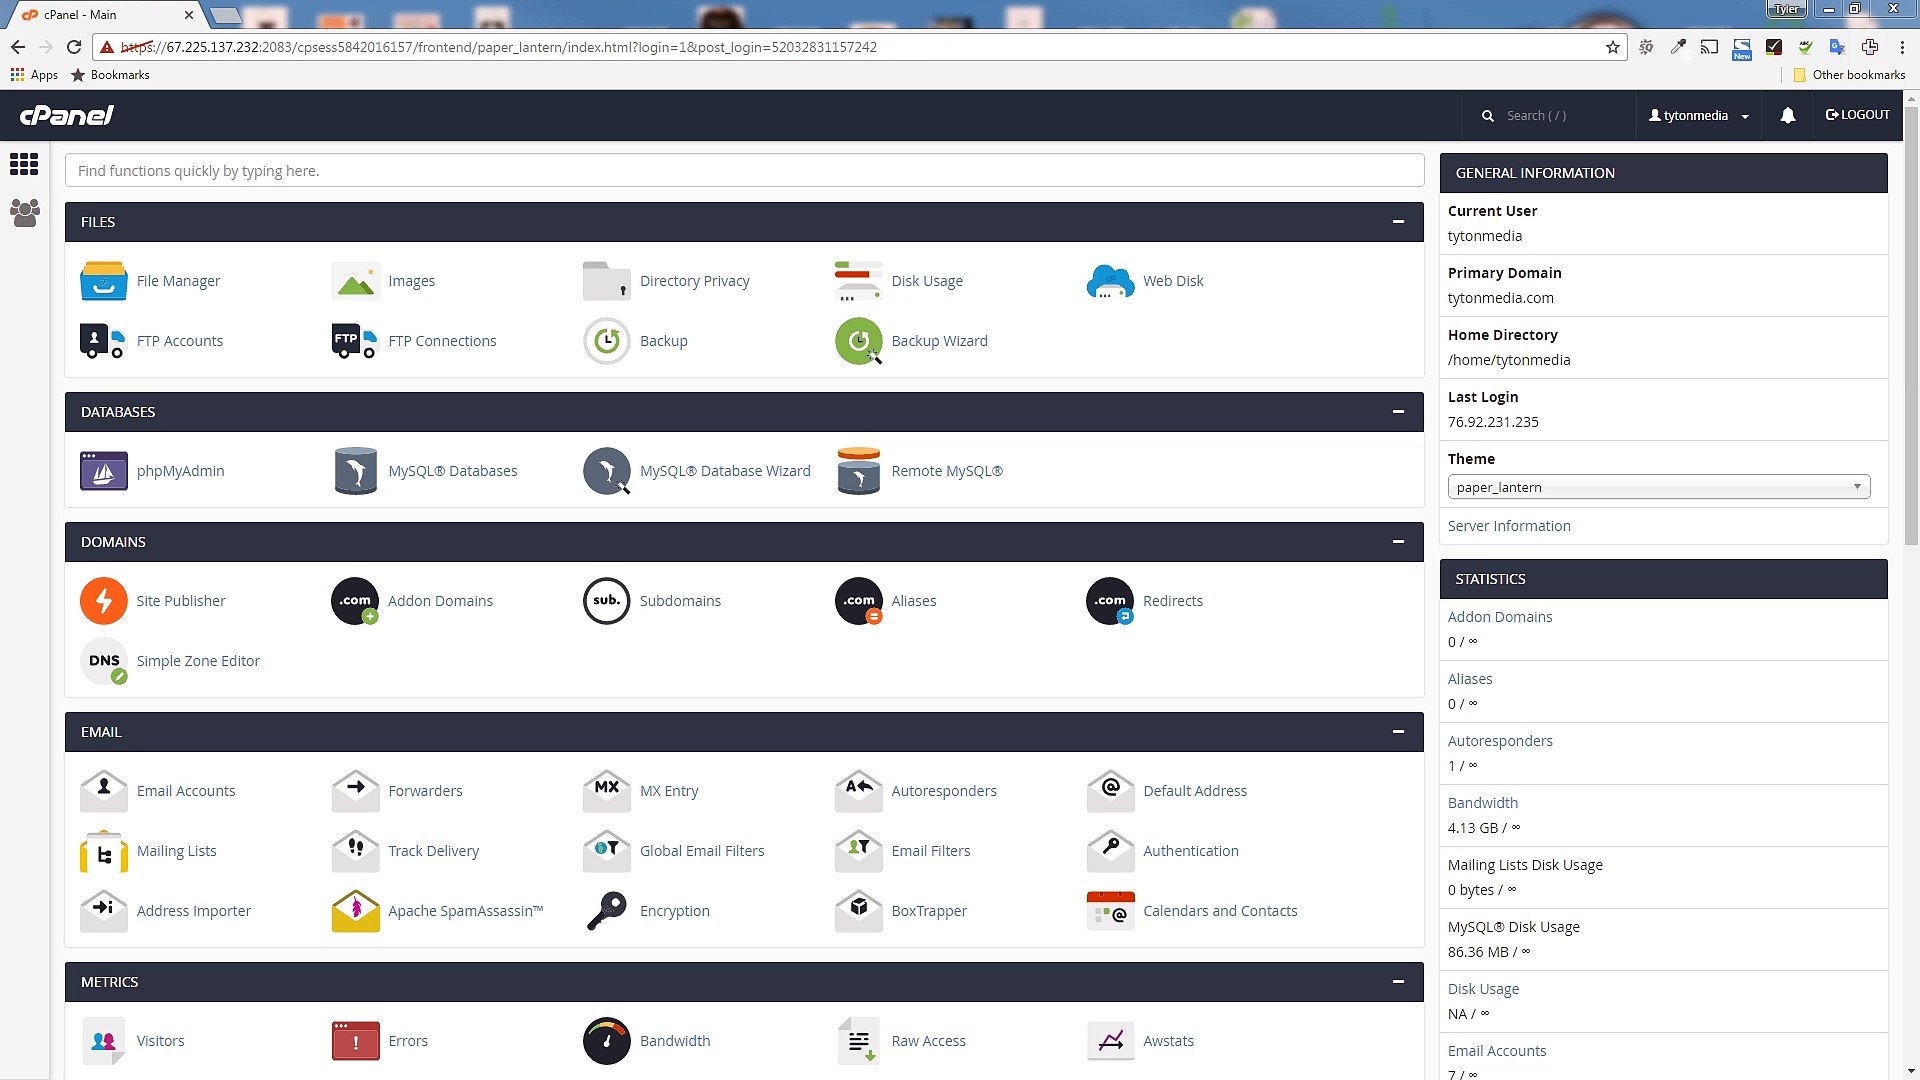Select the Site Publisher tool
This screenshot has height=1080, width=1920.
click(181, 601)
